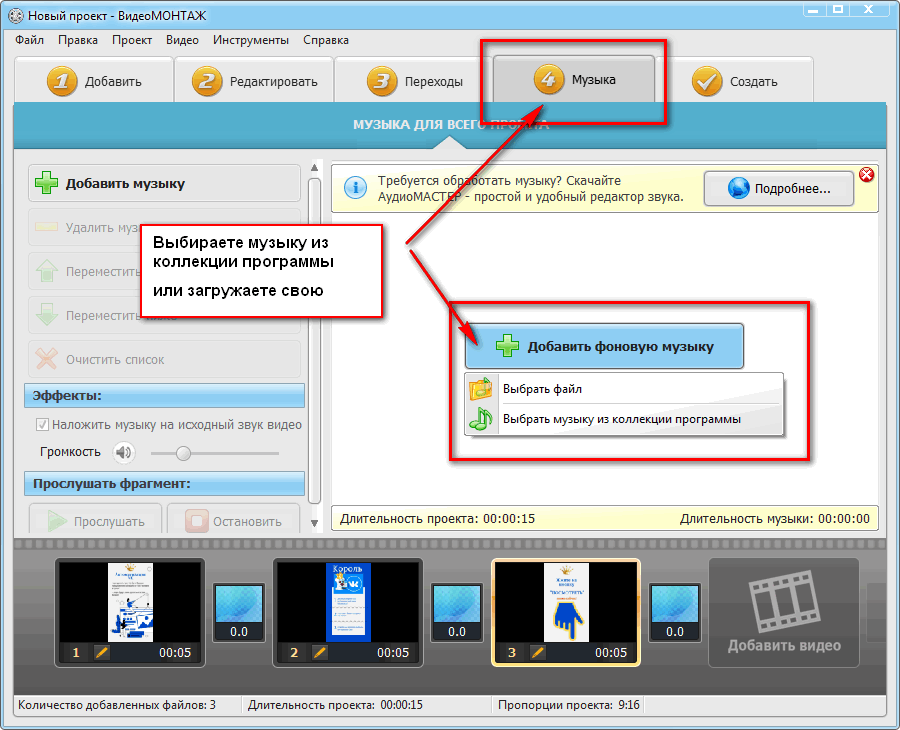Image resolution: width=900 pixels, height=730 pixels.
Task: Click the red stop icon beside Остановить
Action: click(196, 521)
